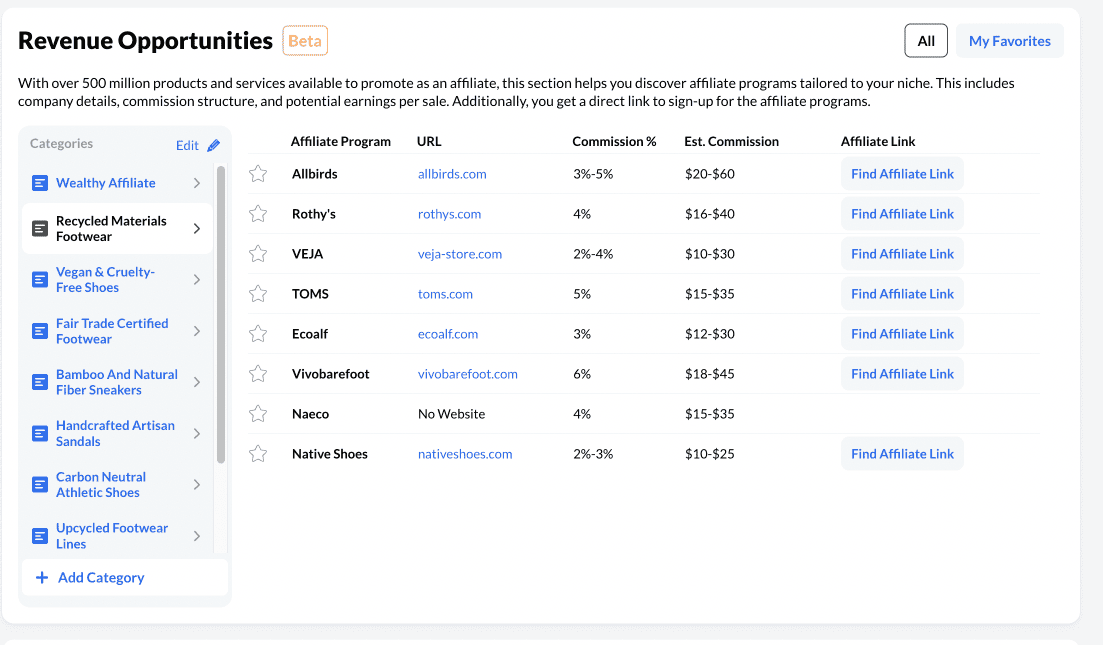Click the Carbon Neutral Athletic Shoes icon
This screenshot has width=1103, height=645.
40,485
